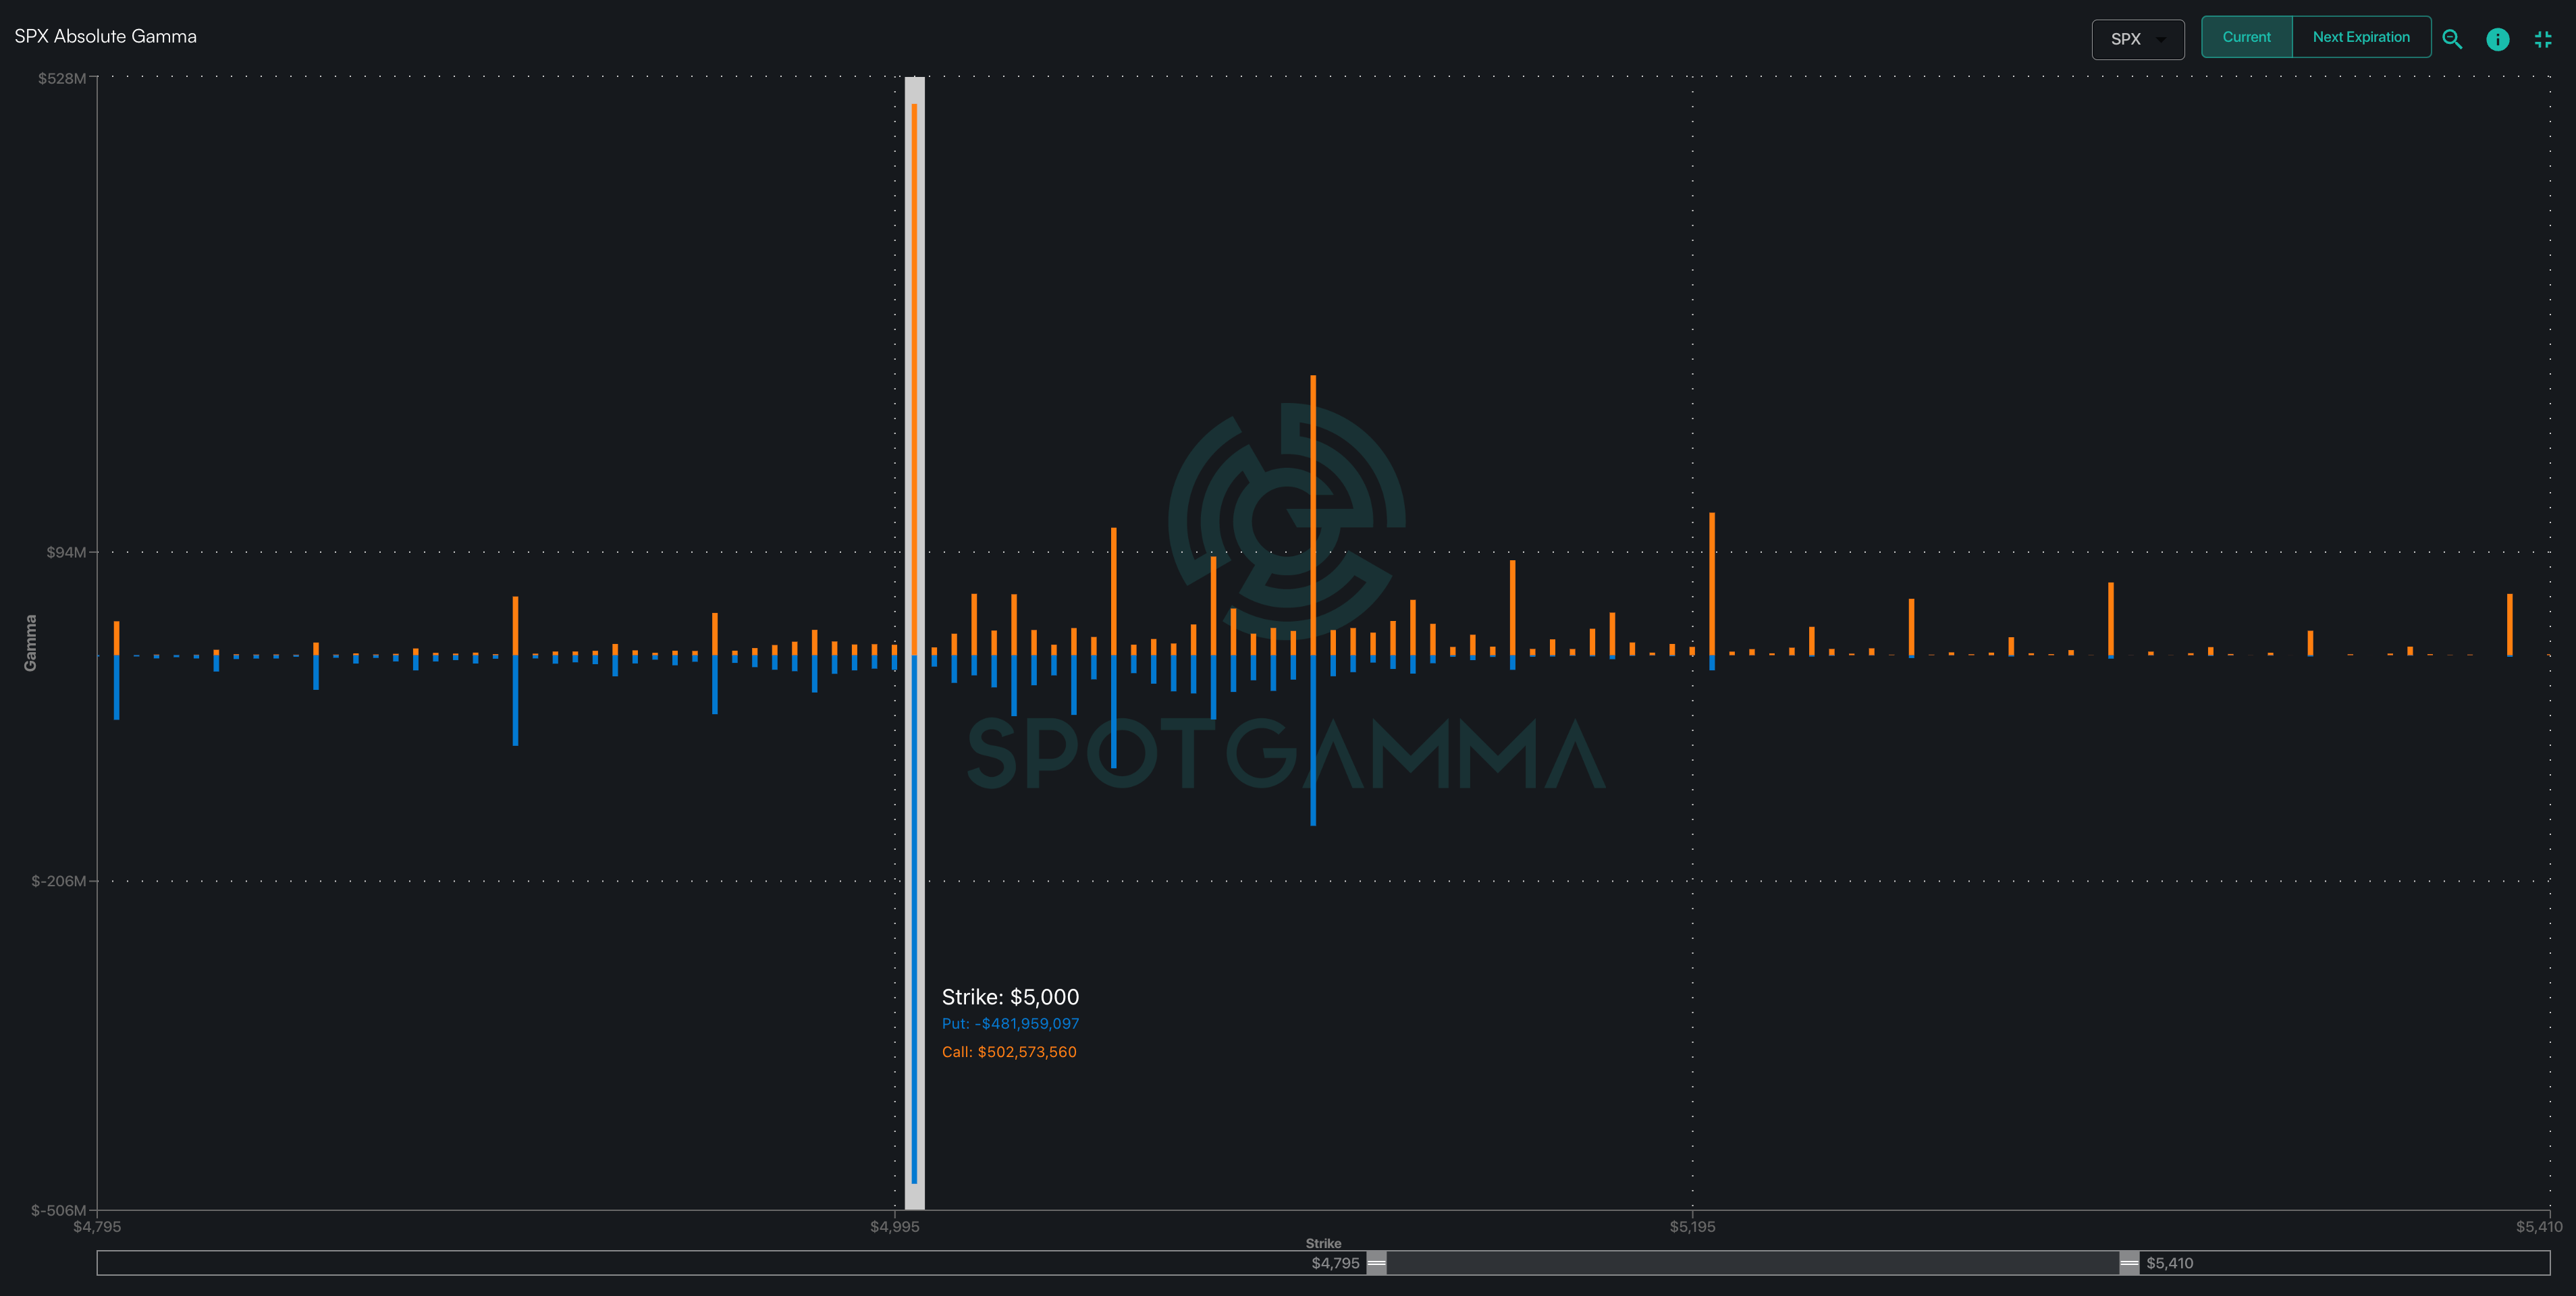Click the right $5,410 range slider handle
This screenshot has width=2576, height=1296.
pyautogui.click(x=2129, y=1263)
